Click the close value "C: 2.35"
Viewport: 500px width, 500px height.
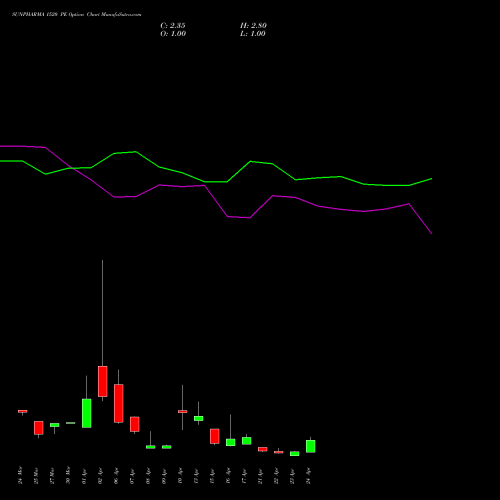173,26
